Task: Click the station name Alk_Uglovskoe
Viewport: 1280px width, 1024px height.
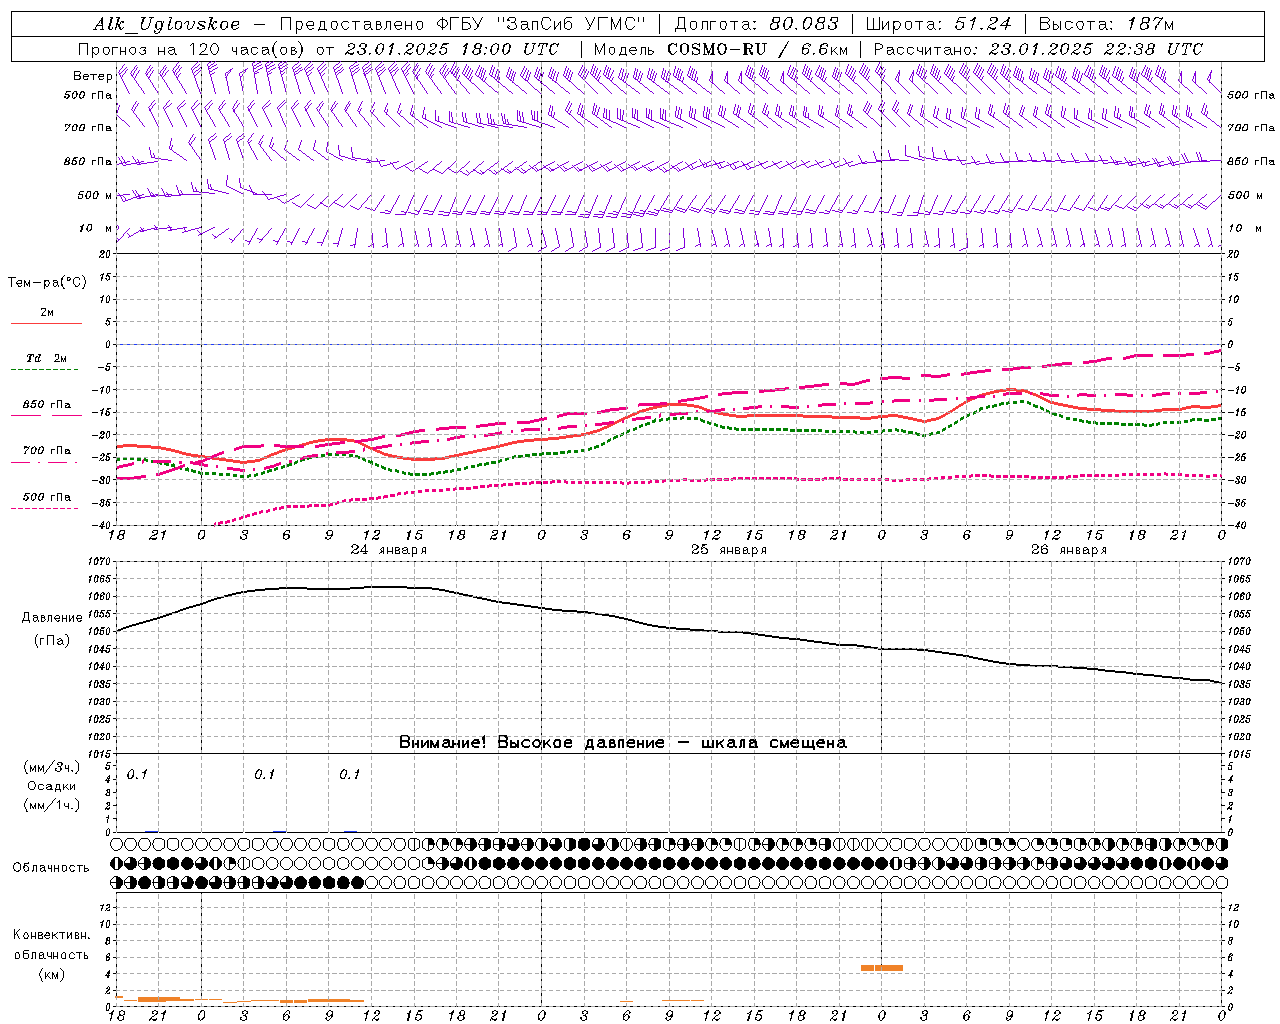Action: [x=167, y=24]
